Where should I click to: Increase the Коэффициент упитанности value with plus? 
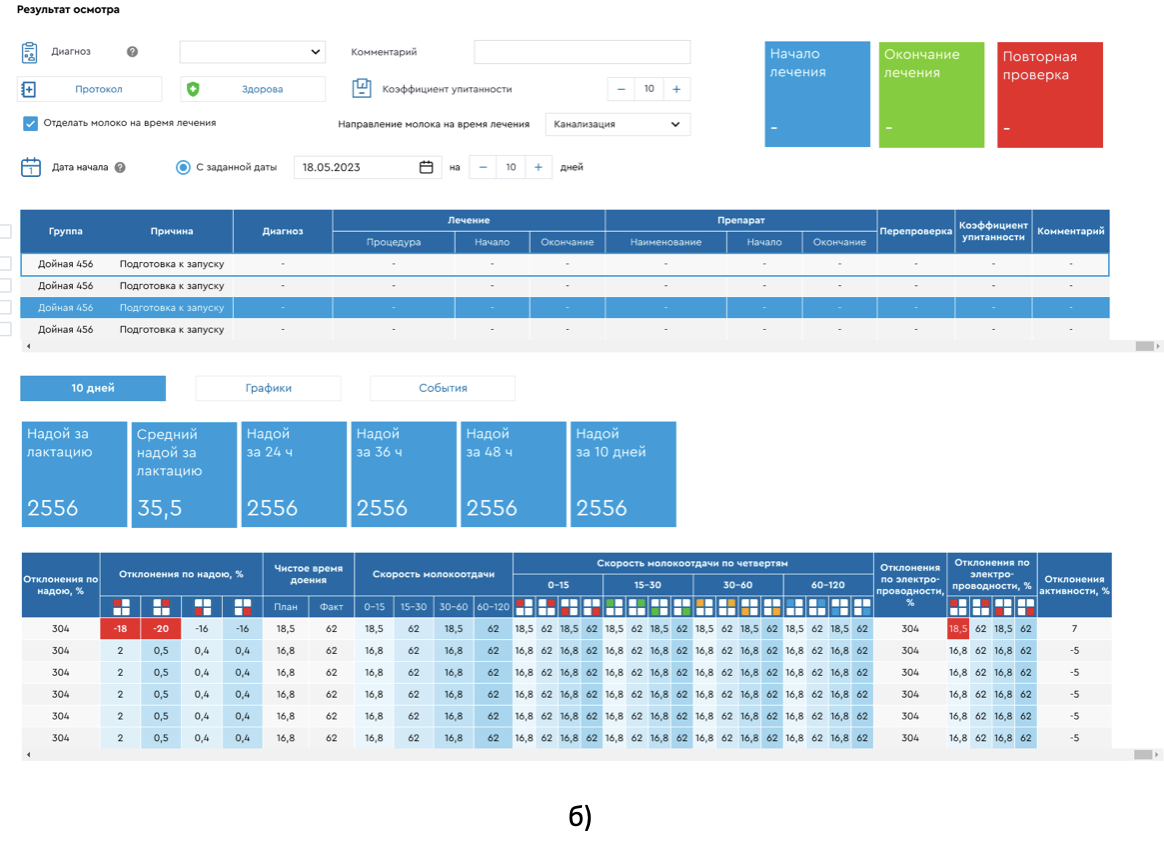click(676, 89)
